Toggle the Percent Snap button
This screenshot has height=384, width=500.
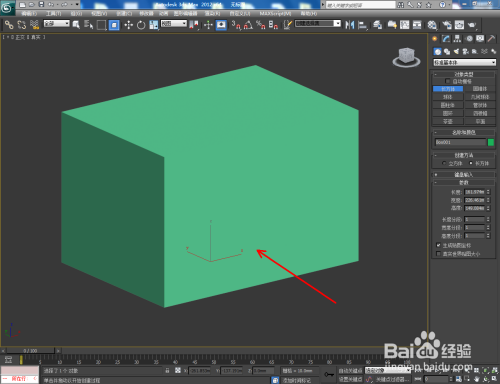click(x=261, y=25)
